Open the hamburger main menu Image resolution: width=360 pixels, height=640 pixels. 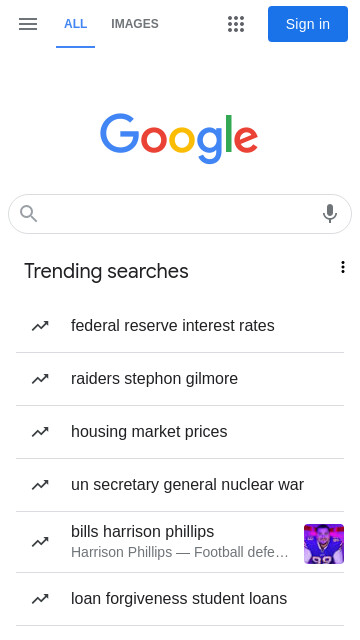(x=28, y=24)
